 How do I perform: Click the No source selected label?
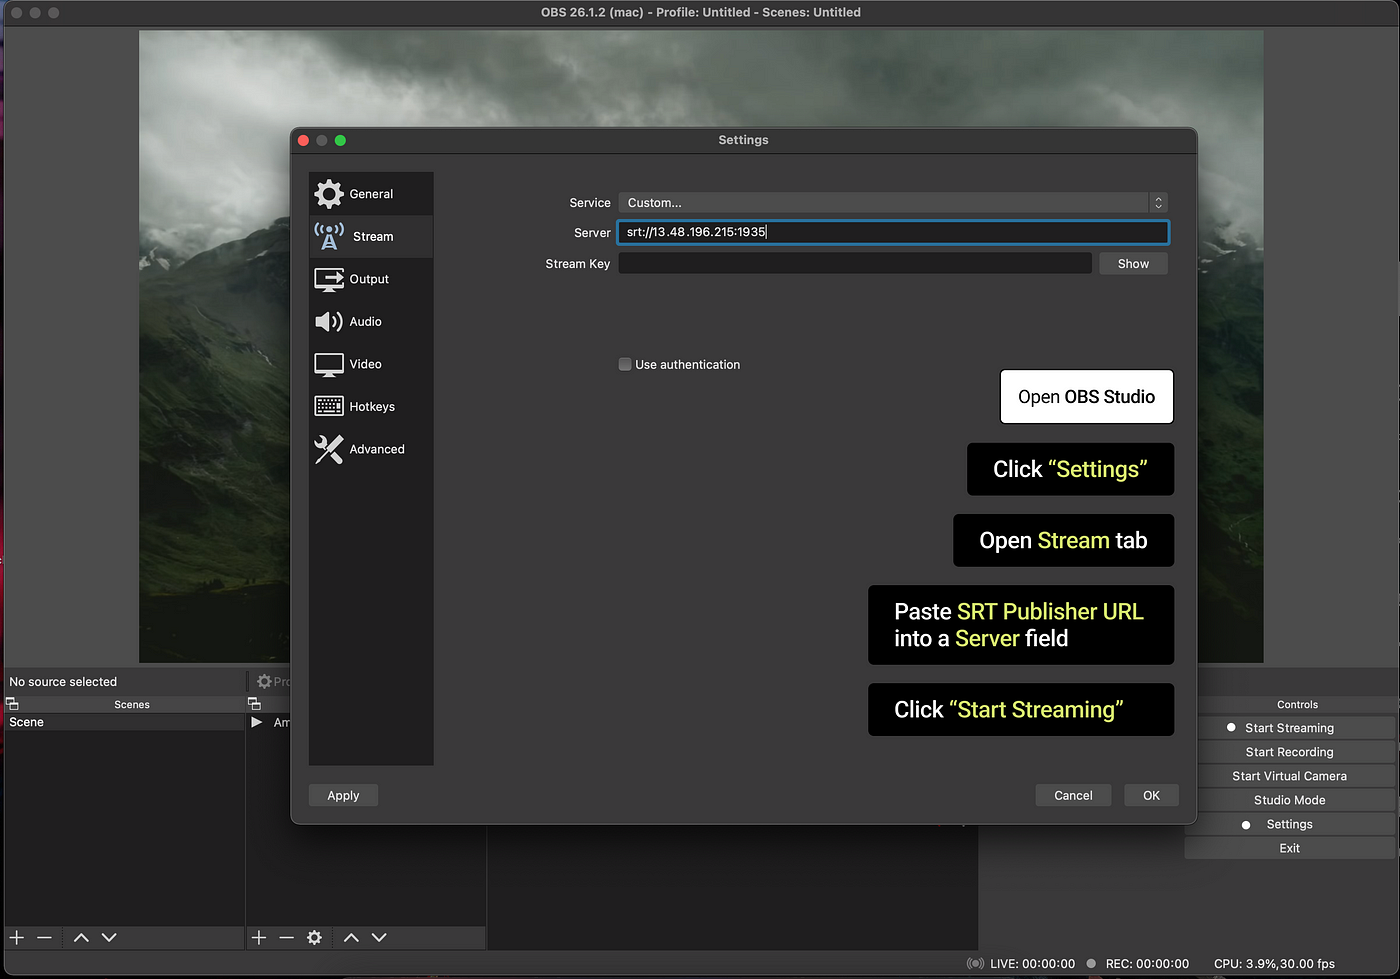(63, 682)
